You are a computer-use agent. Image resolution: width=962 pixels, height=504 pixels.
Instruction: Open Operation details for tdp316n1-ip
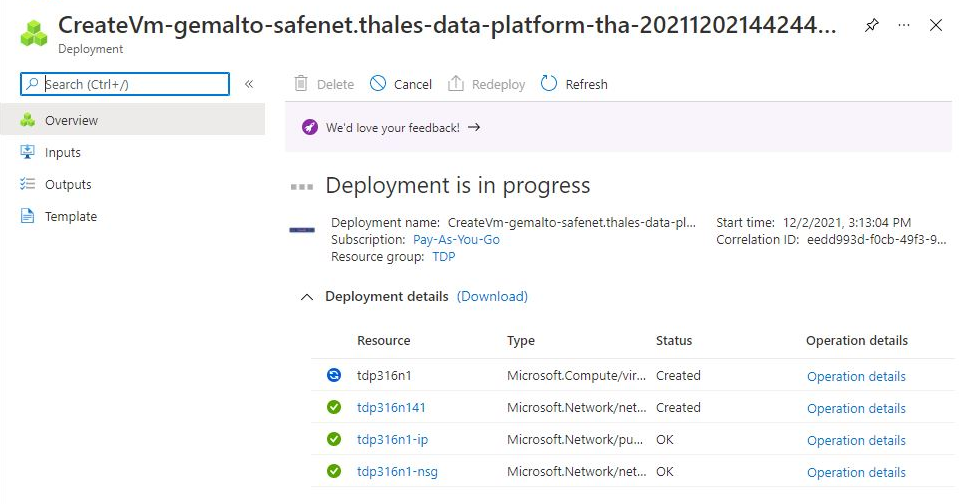(x=856, y=440)
